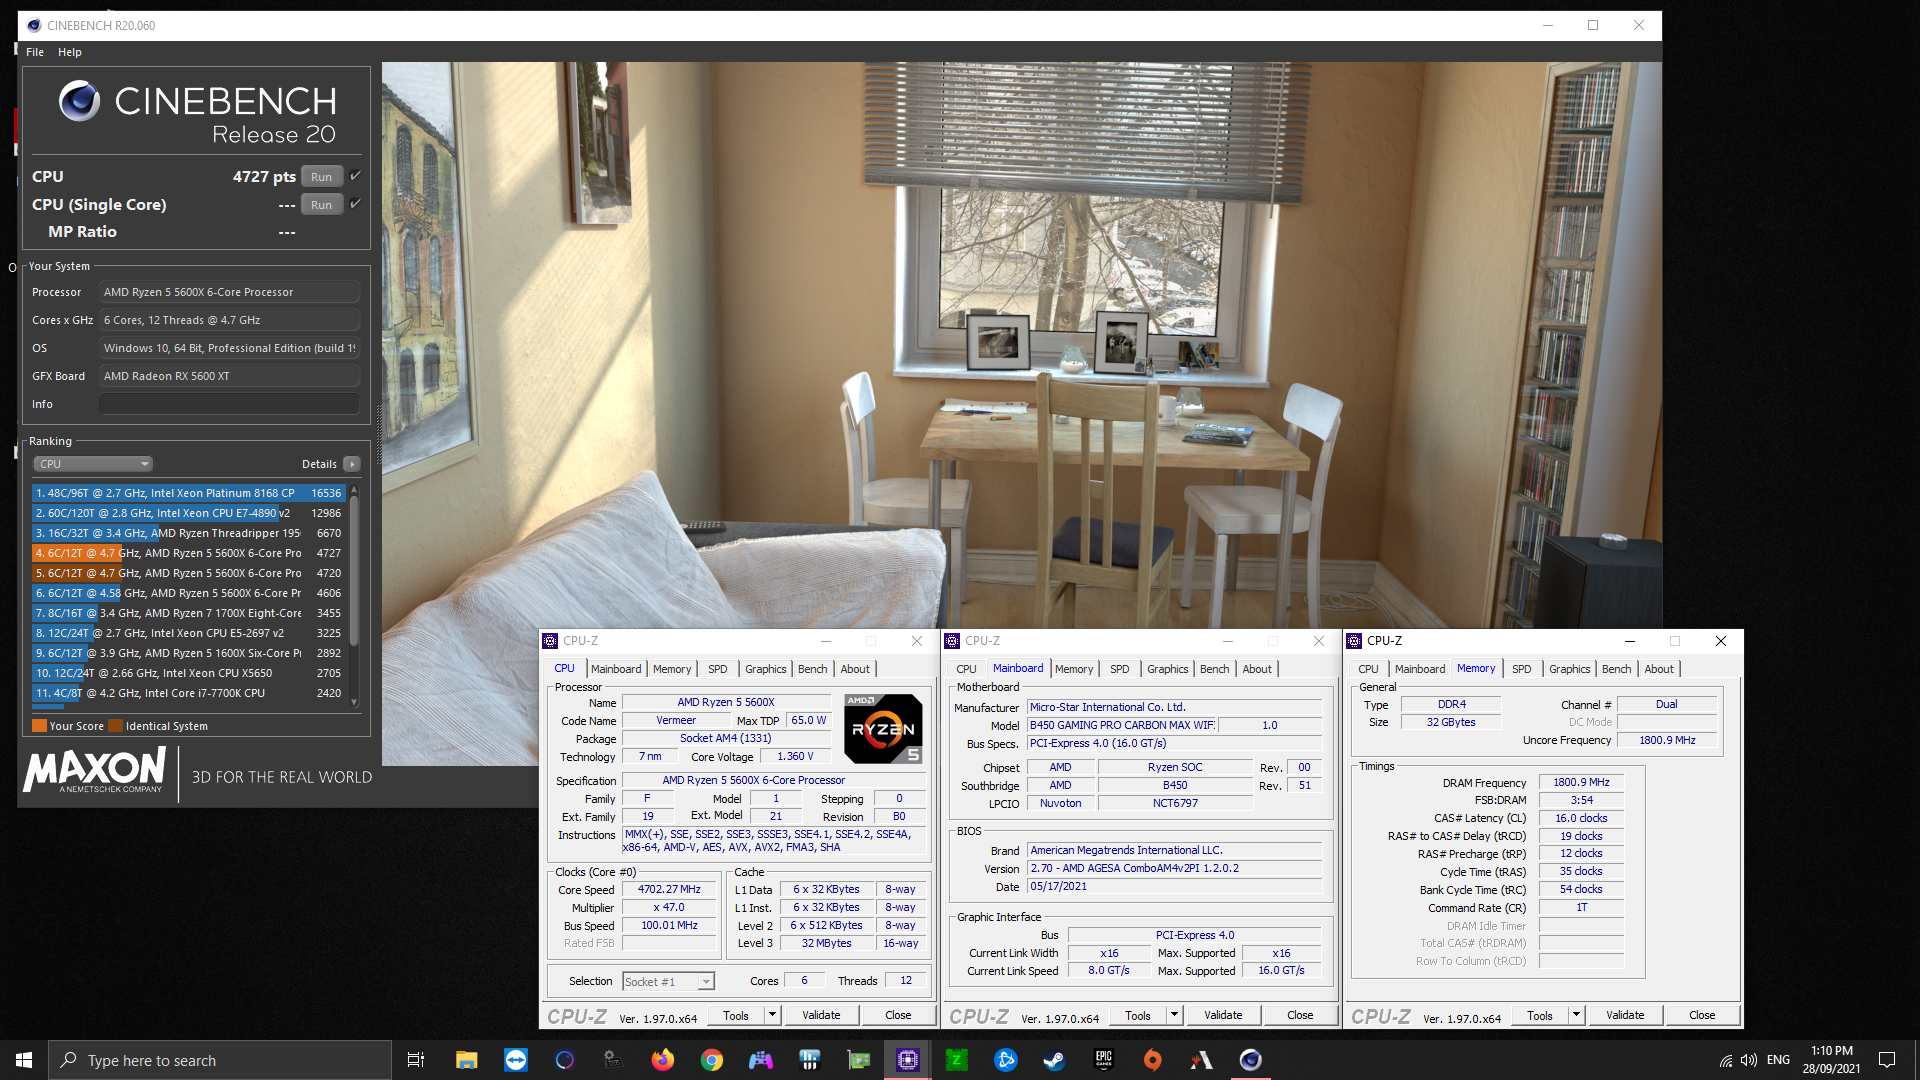Select ranking row Ryzen 7 1700X Eight-Core

(188, 613)
